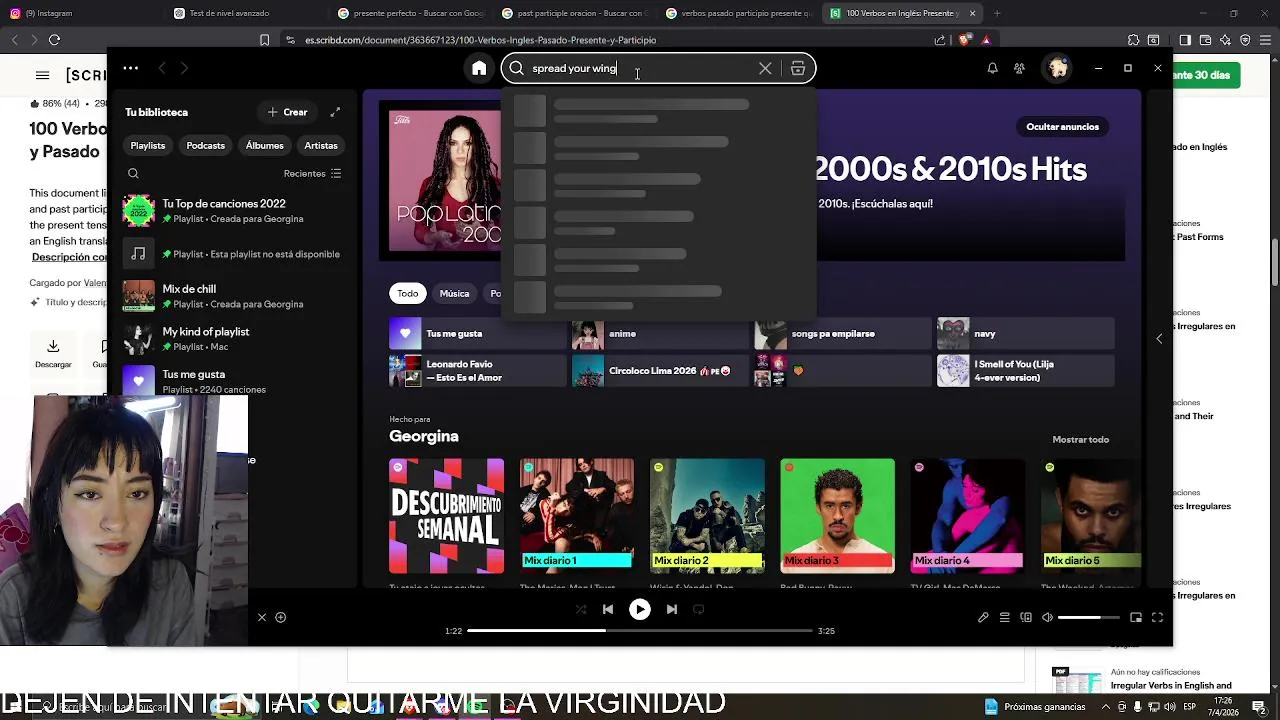Open Spotify notifications bell

992,68
